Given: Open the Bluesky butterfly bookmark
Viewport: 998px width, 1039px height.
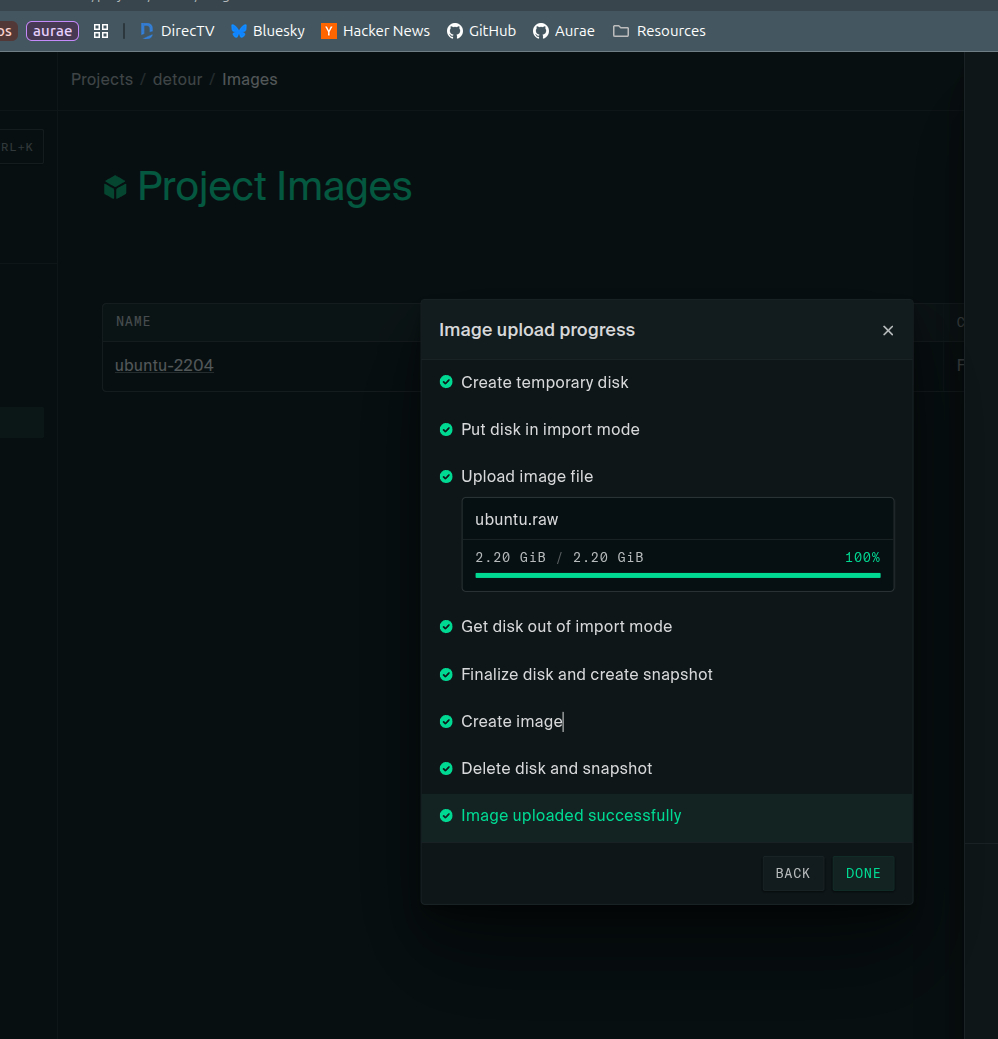Looking at the screenshot, I should 239,31.
